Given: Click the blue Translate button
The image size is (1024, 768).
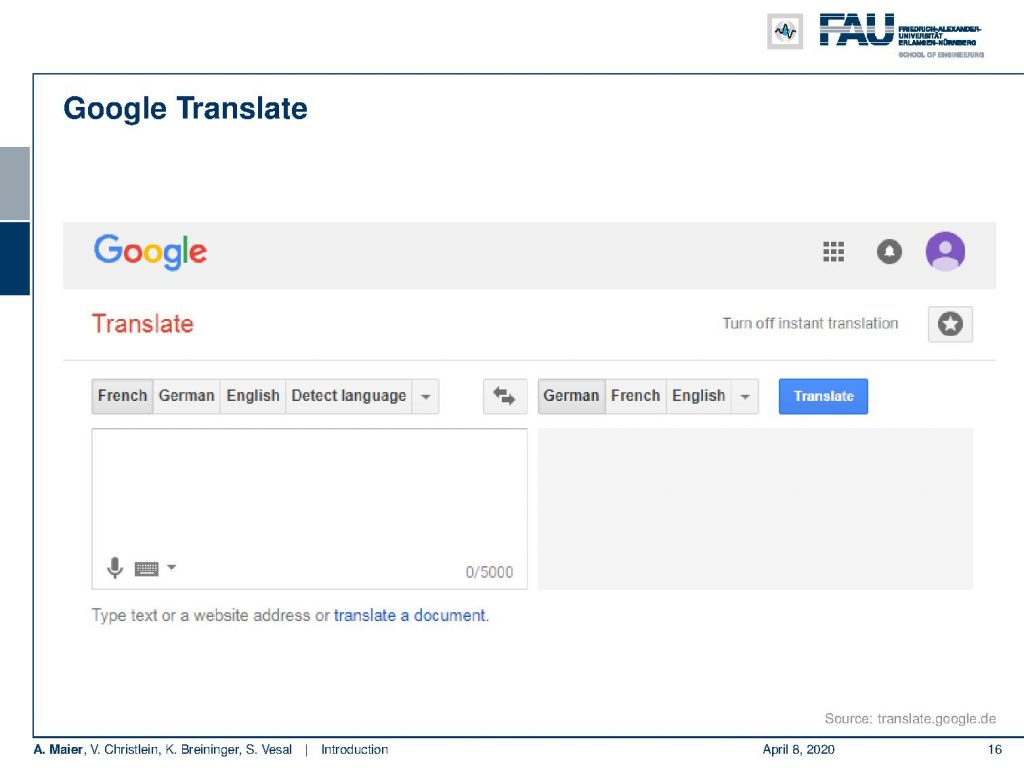Looking at the screenshot, I should click(x=823, y=396).
